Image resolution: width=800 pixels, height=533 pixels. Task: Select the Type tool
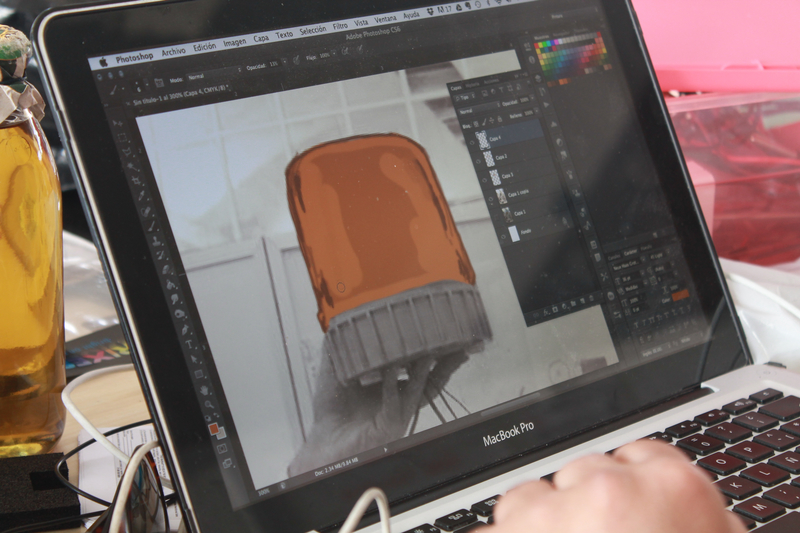[188, 344]
